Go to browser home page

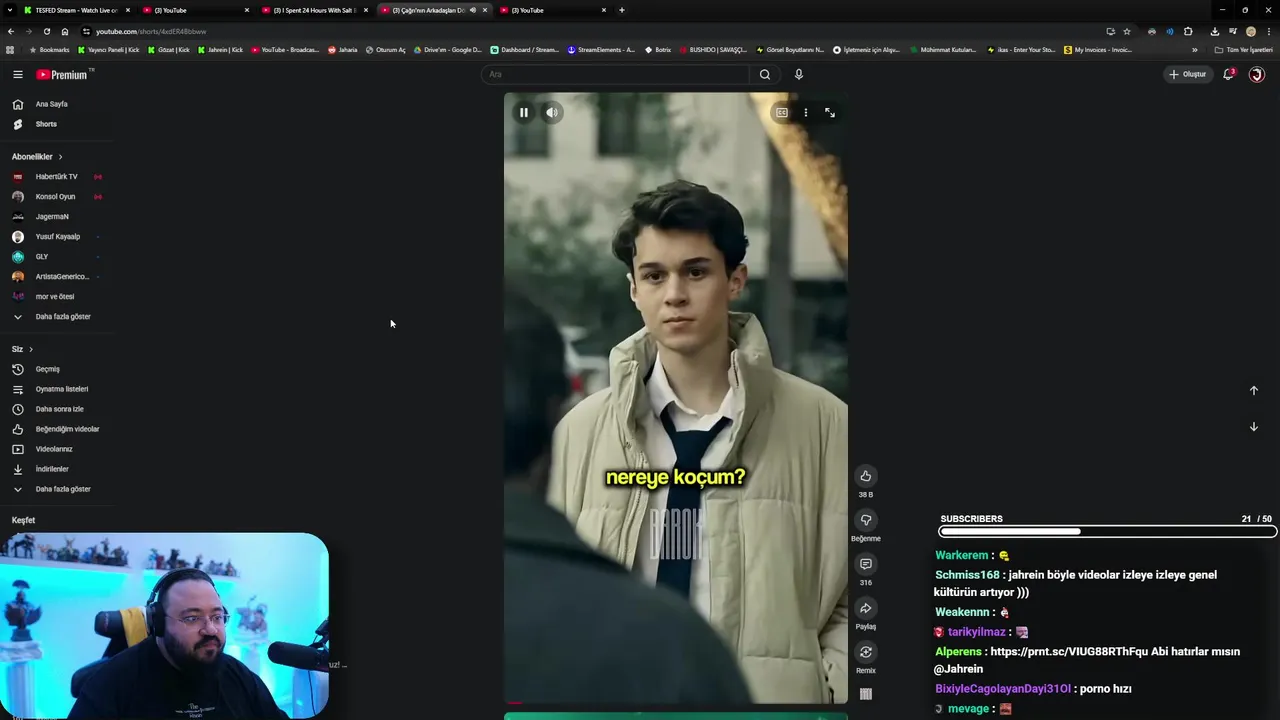tap(65, 31)
